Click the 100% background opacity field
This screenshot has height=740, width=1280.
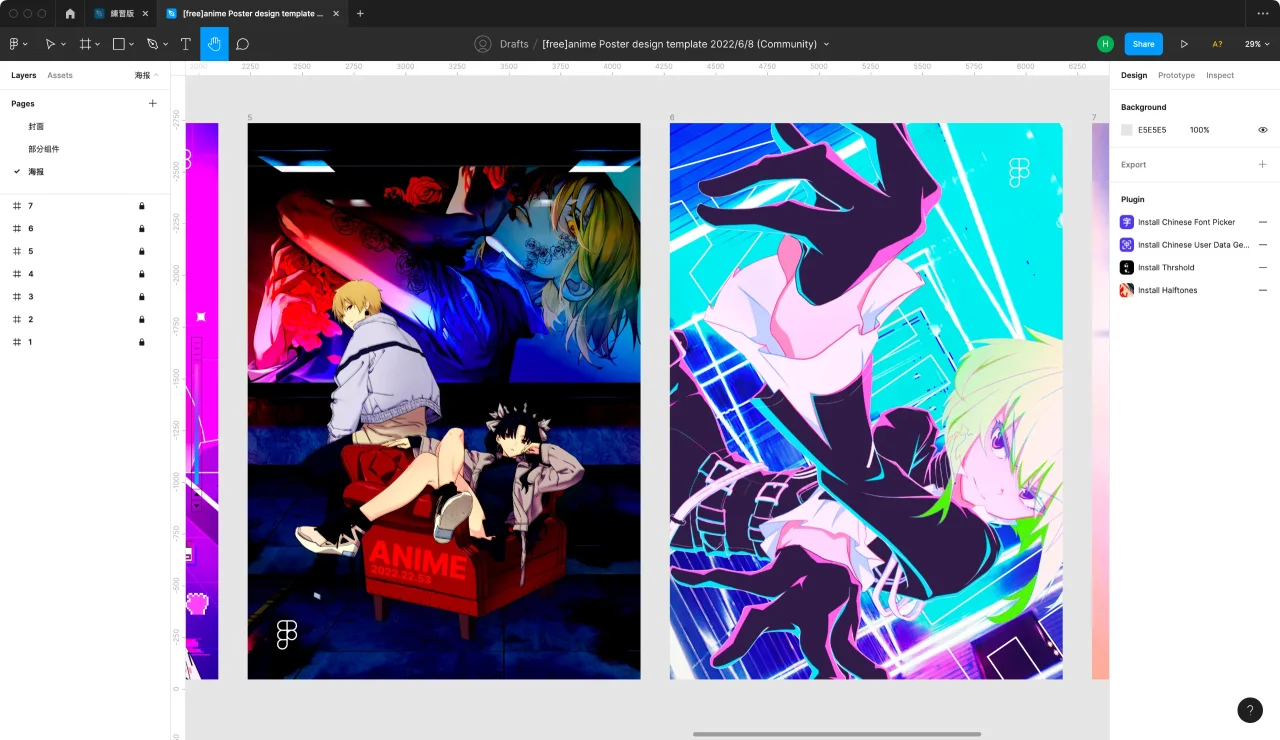point(1200,130)
